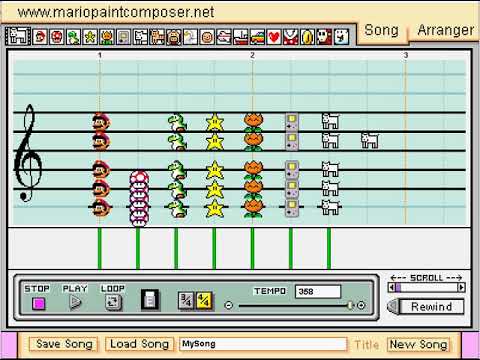Click the lowest Fire Flower note
Viewport: 480px width, 360px height.
click(253, 208)
